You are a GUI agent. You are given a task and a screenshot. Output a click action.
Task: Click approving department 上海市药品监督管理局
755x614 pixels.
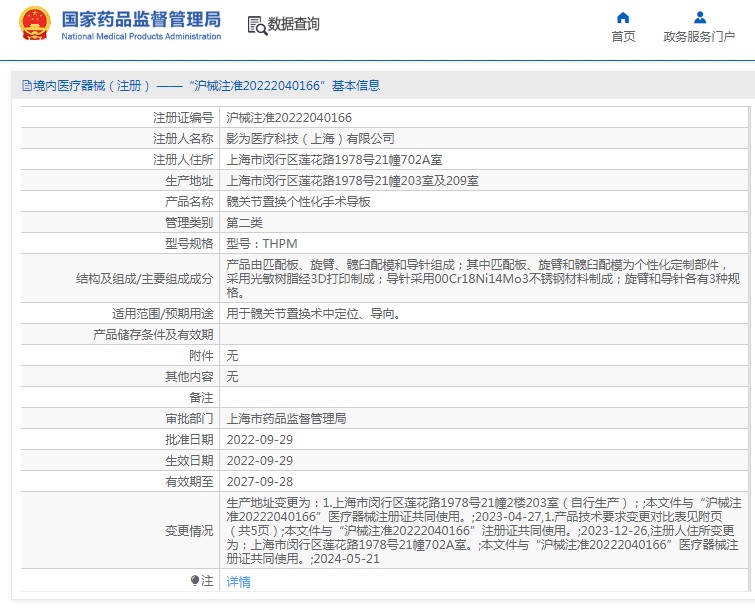point(286,418)
